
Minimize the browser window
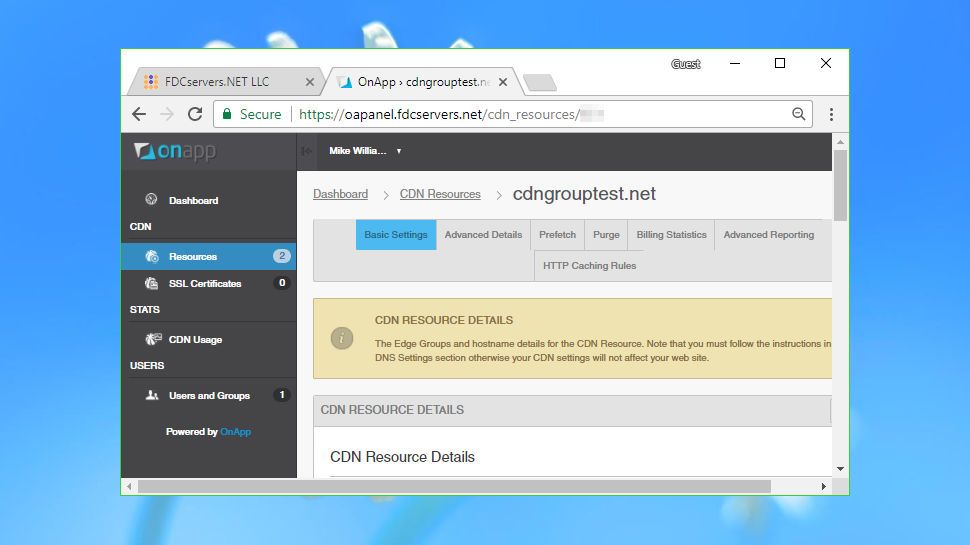tap(735, 63)
